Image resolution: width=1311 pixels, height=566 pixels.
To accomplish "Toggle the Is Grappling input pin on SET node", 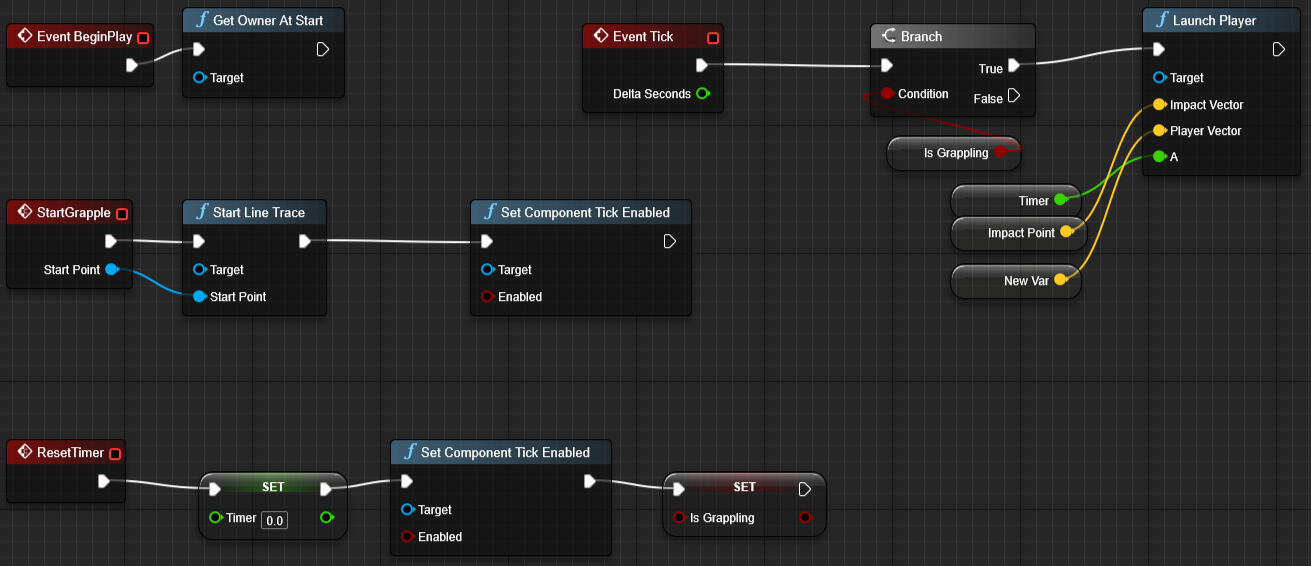I will 679,518.
